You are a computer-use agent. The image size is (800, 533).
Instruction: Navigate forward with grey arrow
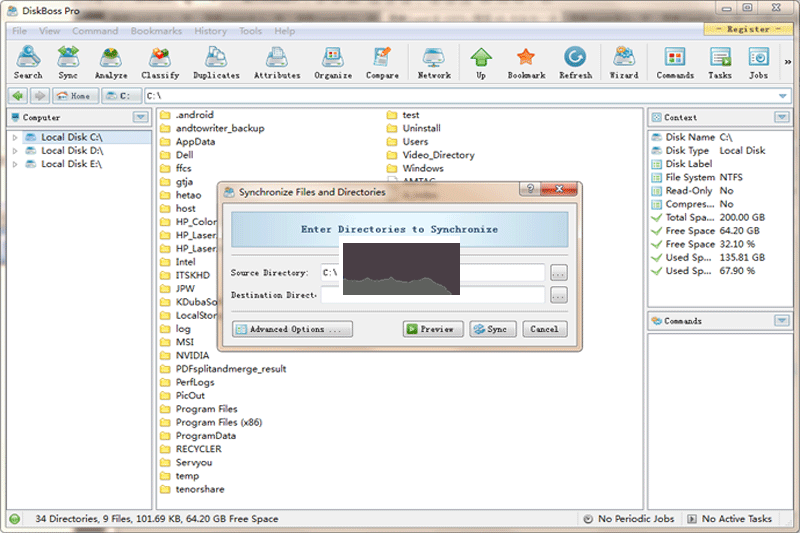[40, 96]
